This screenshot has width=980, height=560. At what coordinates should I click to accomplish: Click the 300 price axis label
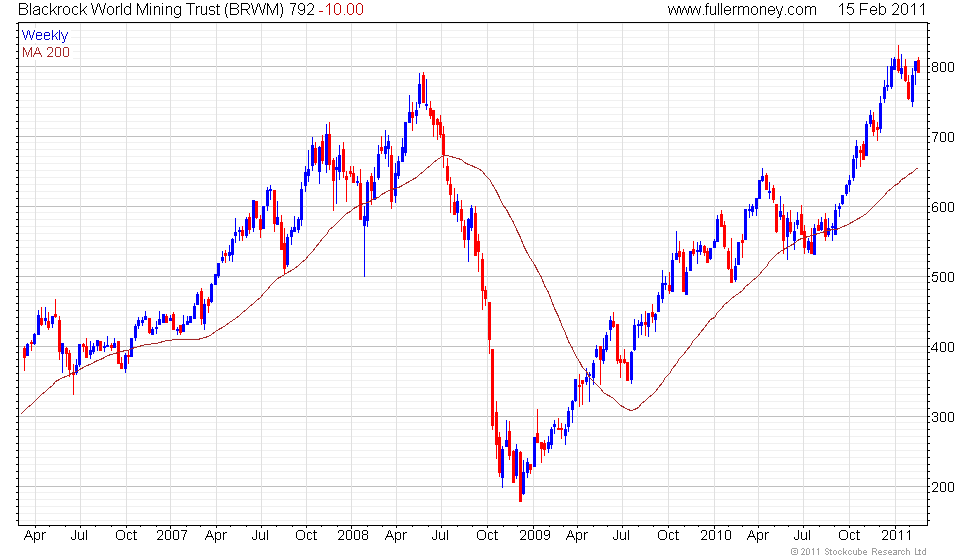coord(942,417)
